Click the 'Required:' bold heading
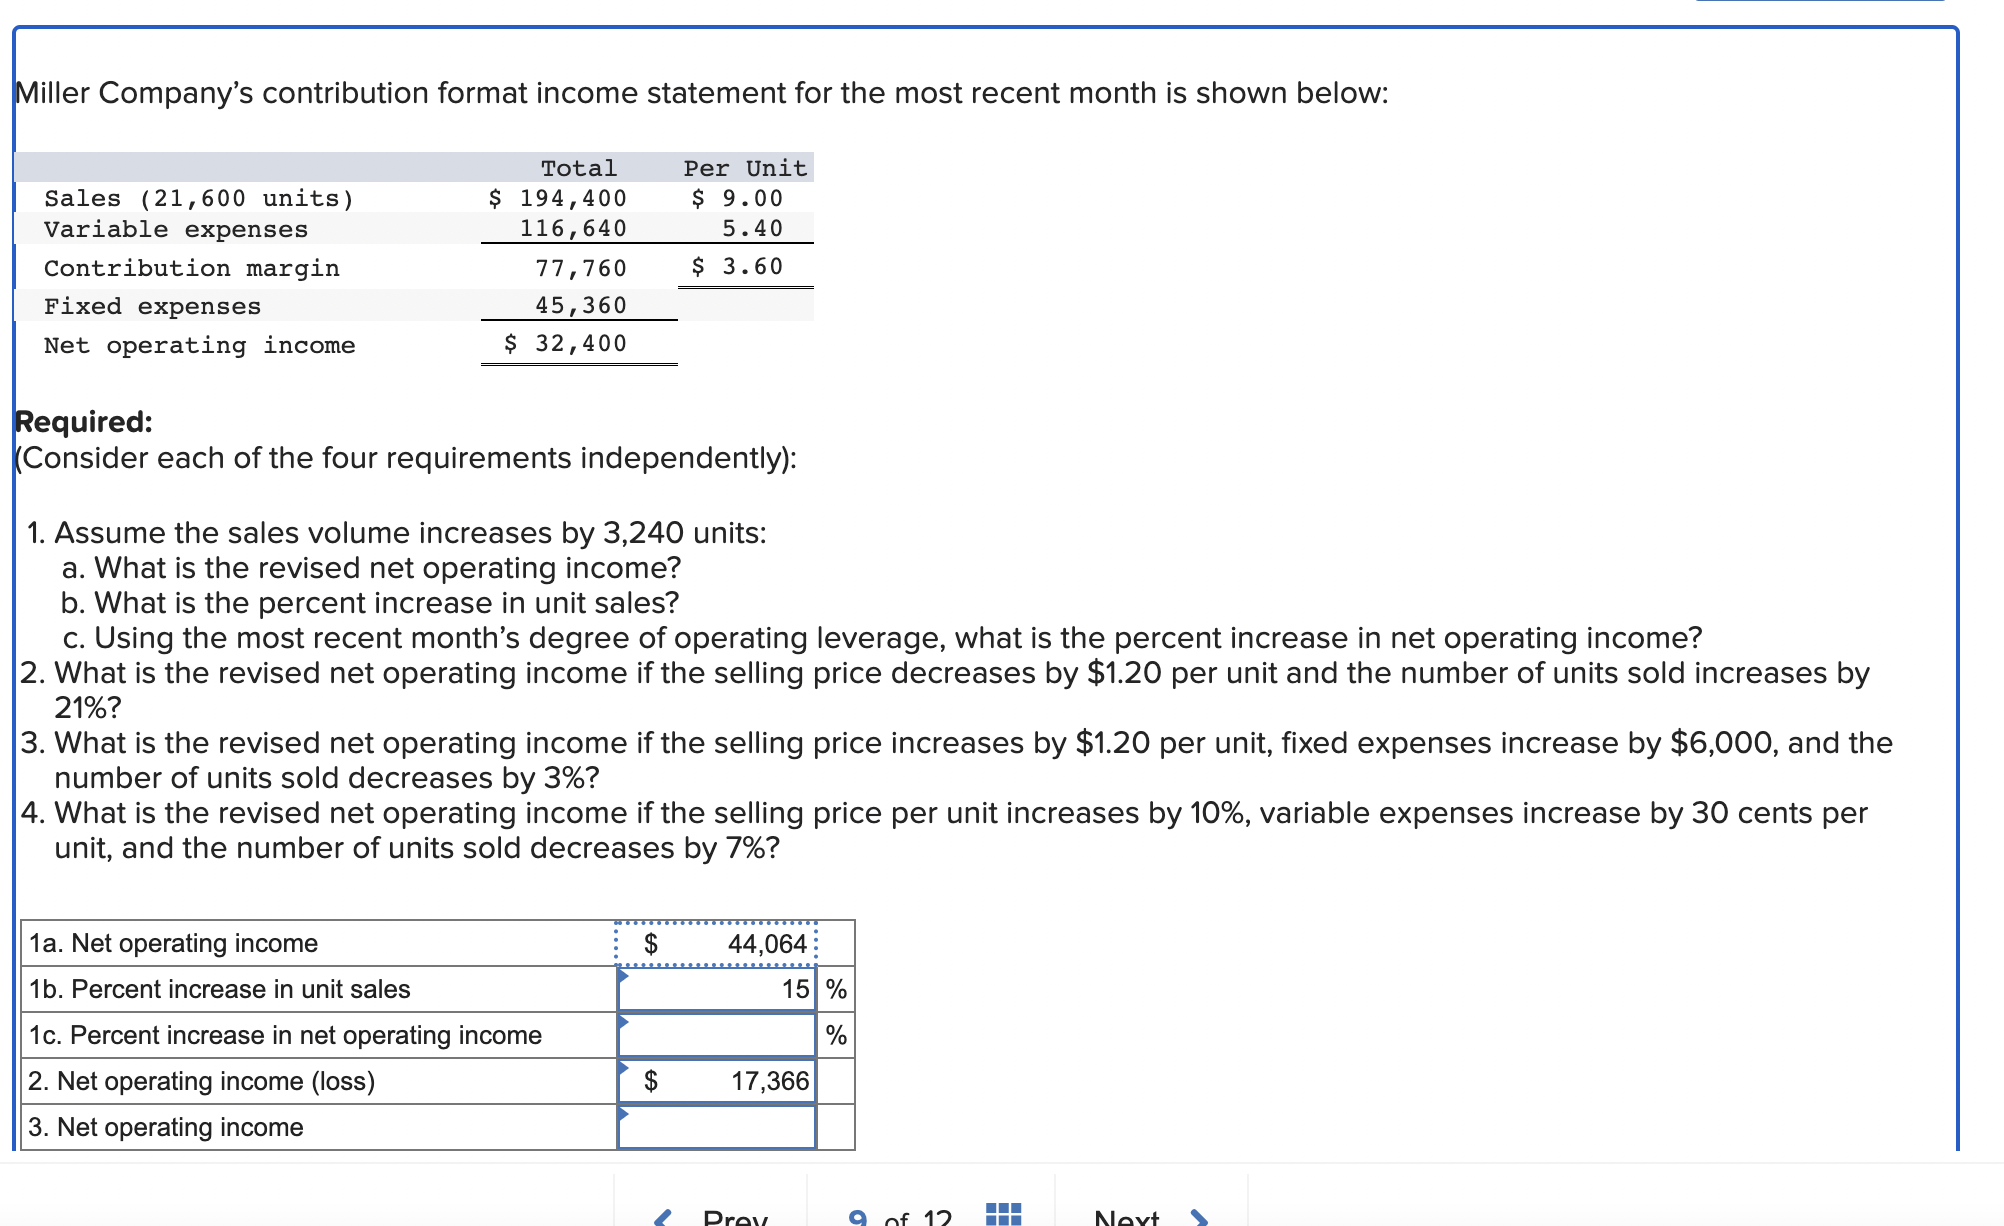 (84, 422)
